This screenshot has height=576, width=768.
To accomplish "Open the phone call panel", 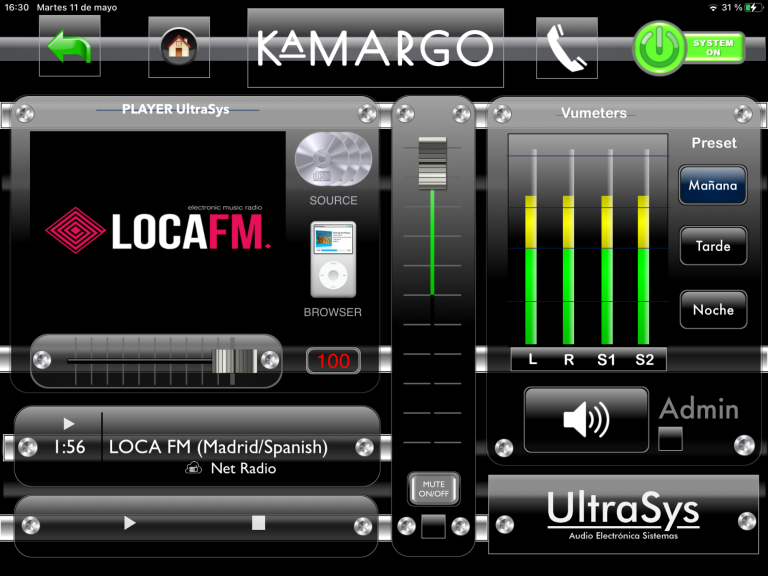I will coord(567,48).
